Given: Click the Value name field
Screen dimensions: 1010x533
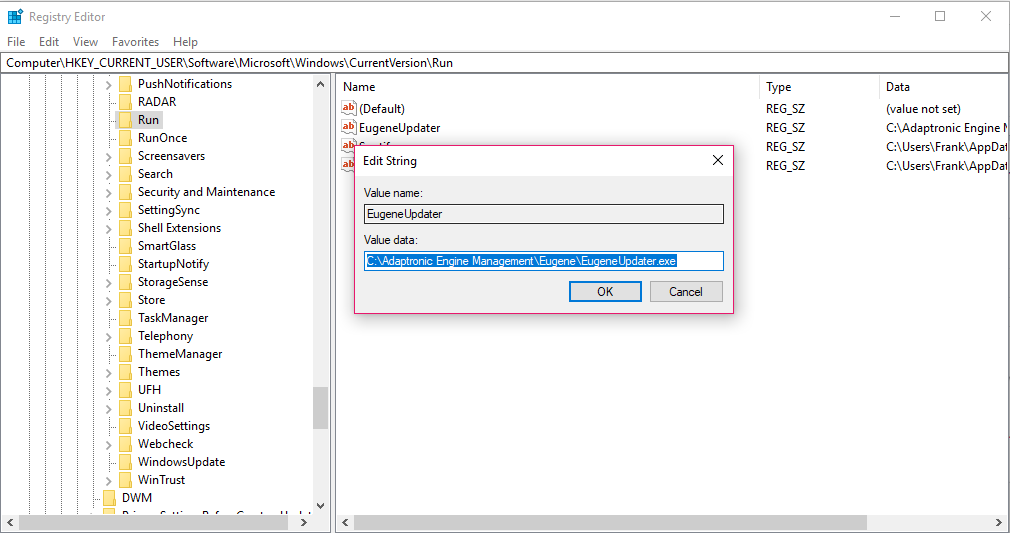Looking at the screenshot, I should pos(544,214).
